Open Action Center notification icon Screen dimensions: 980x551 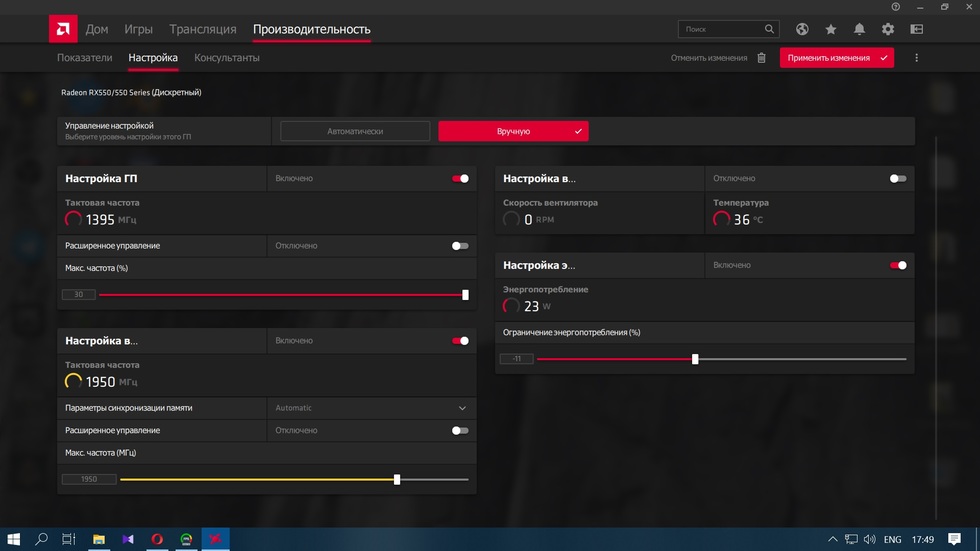[954, 539]
